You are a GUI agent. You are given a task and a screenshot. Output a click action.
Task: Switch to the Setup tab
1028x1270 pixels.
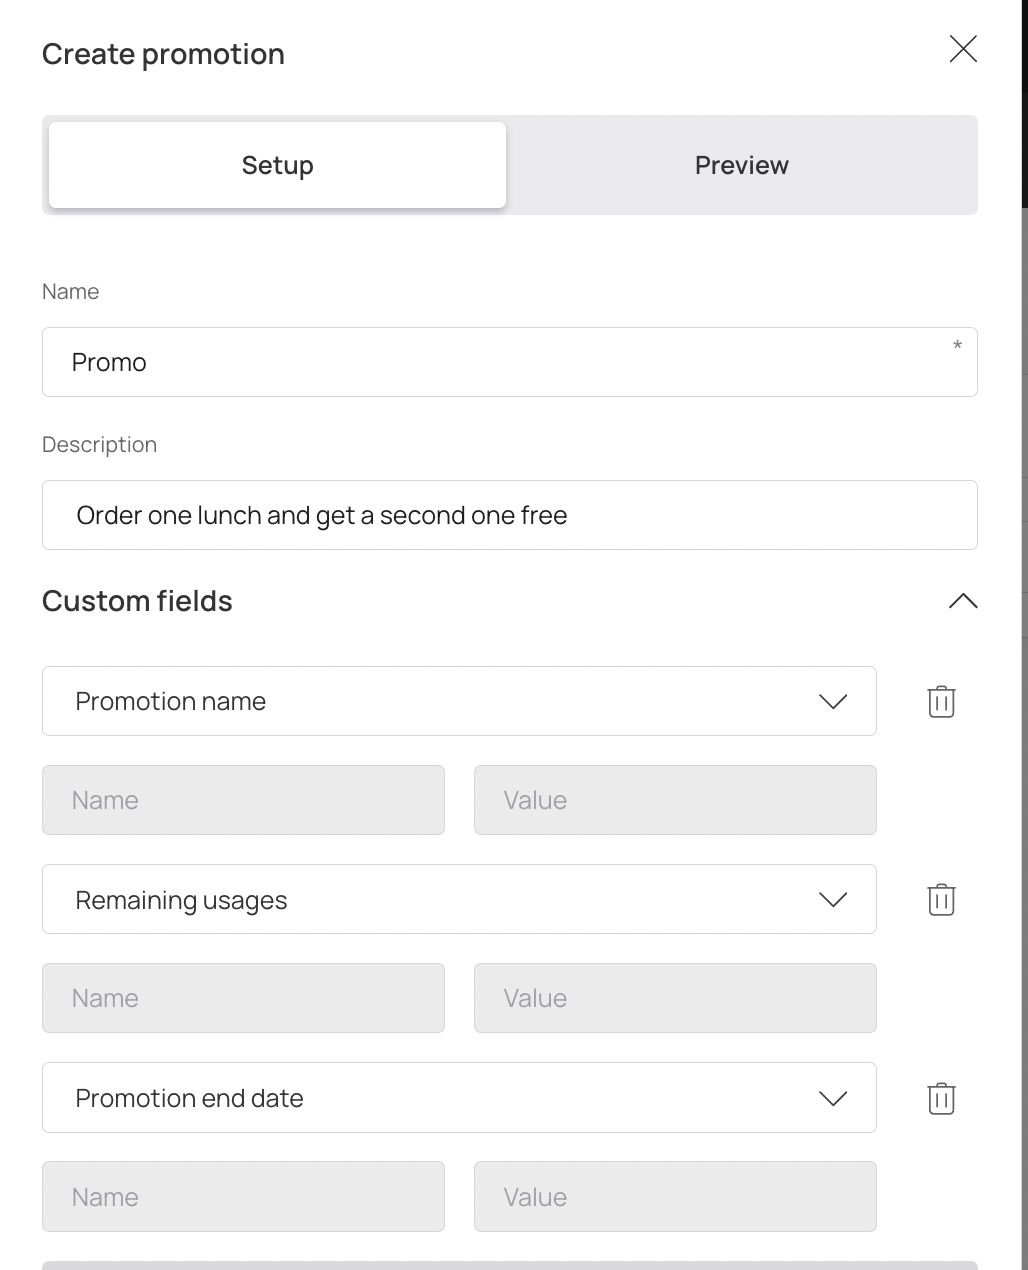[277, 165]
